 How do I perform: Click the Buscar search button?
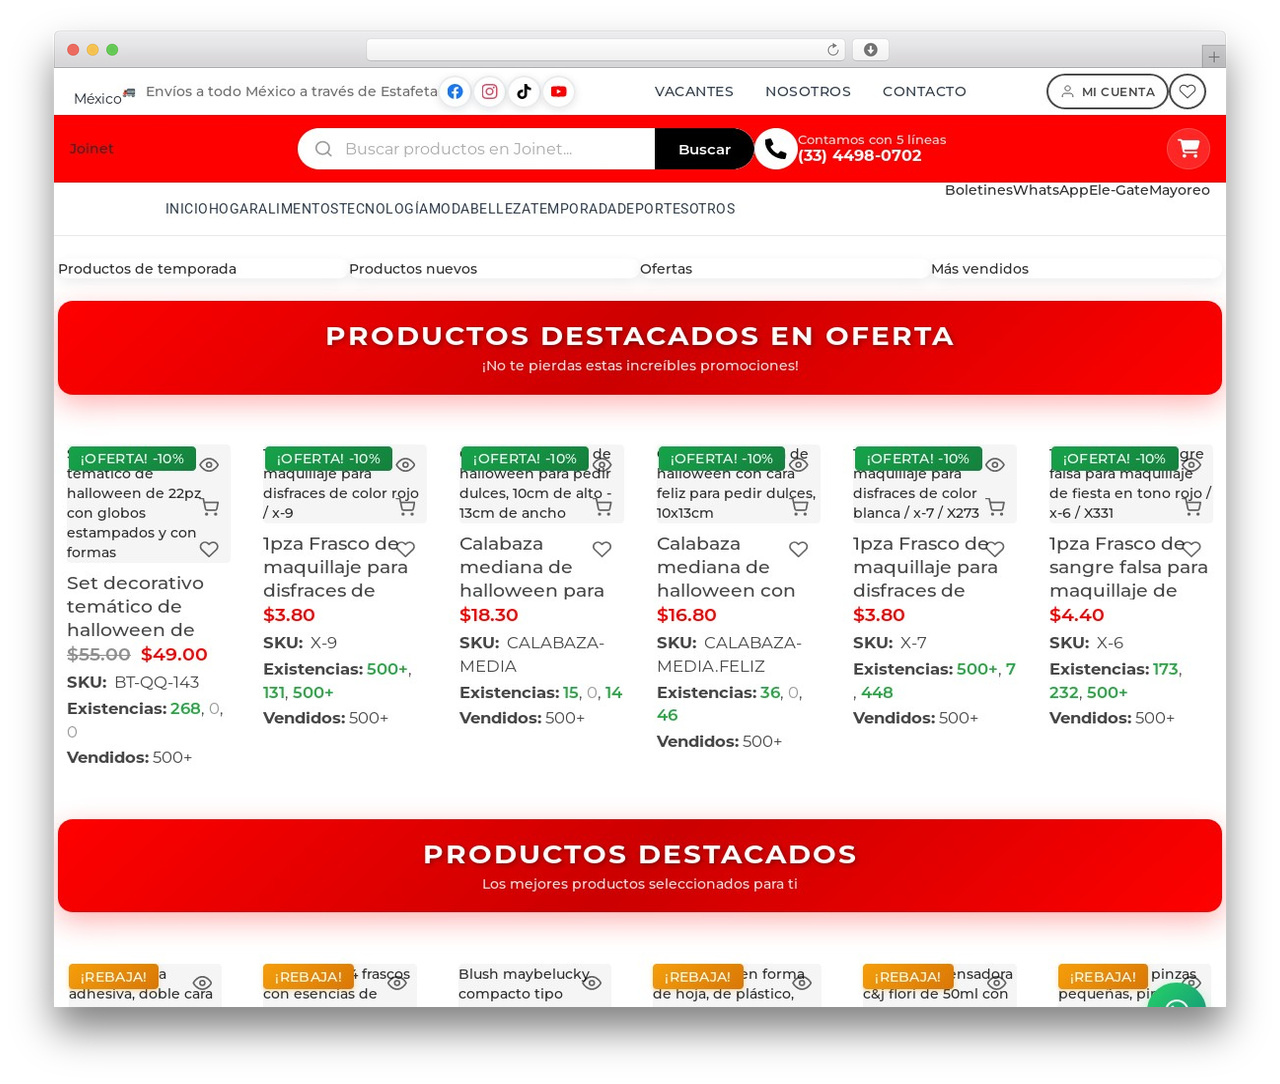pyautogui.click(x=704, y=149)
